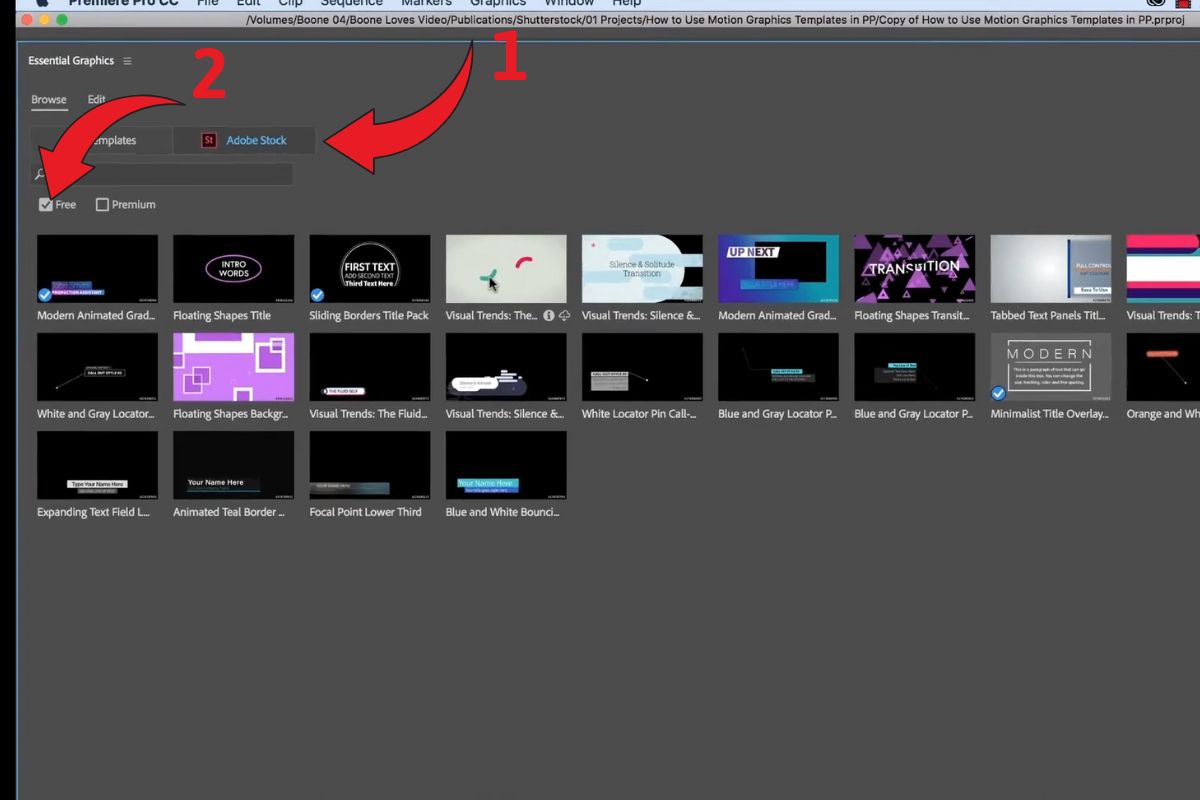Click the template search field
This screenshot has width=1200, height=800.
(x=162, y=174)
